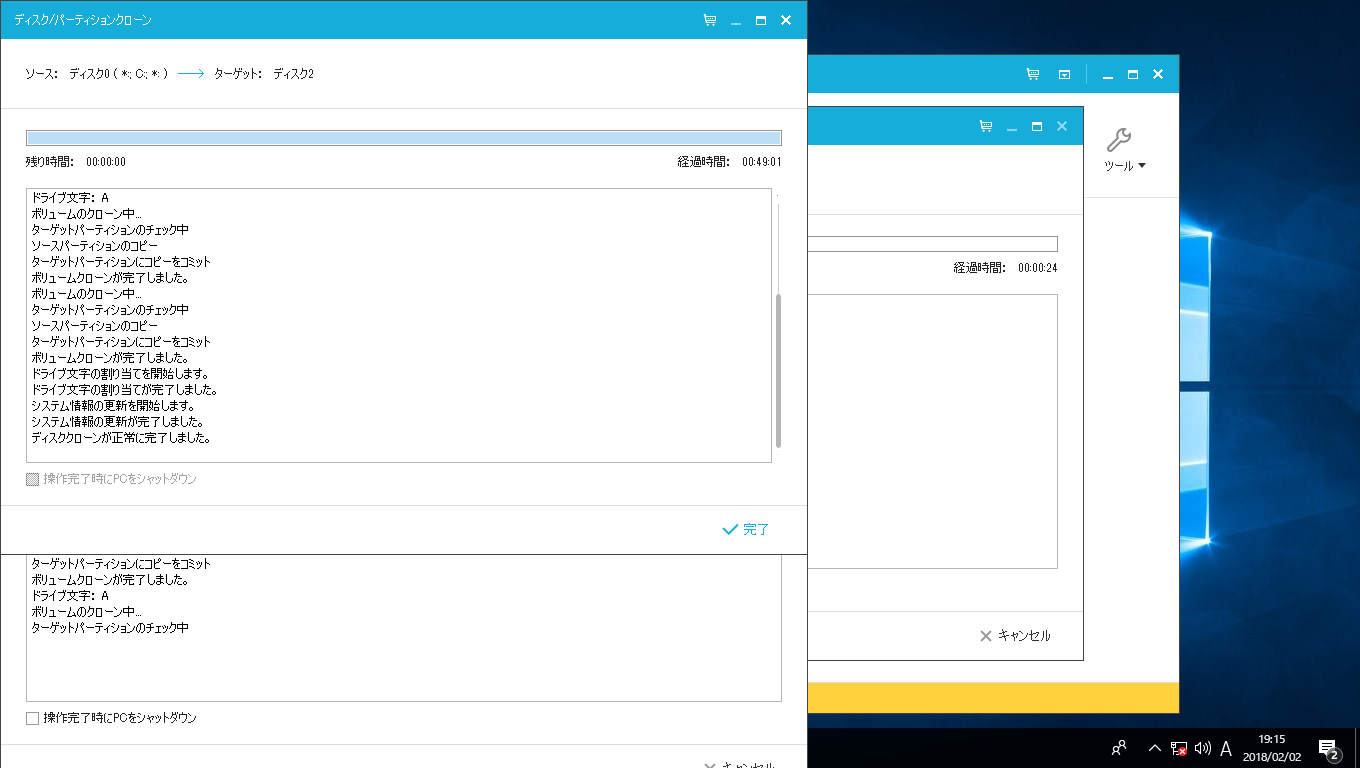Viewport: 1360px width, 768px height.
Task: Click the 経過時間 value 00:00:24
Action: click(x=1038, y=268)
